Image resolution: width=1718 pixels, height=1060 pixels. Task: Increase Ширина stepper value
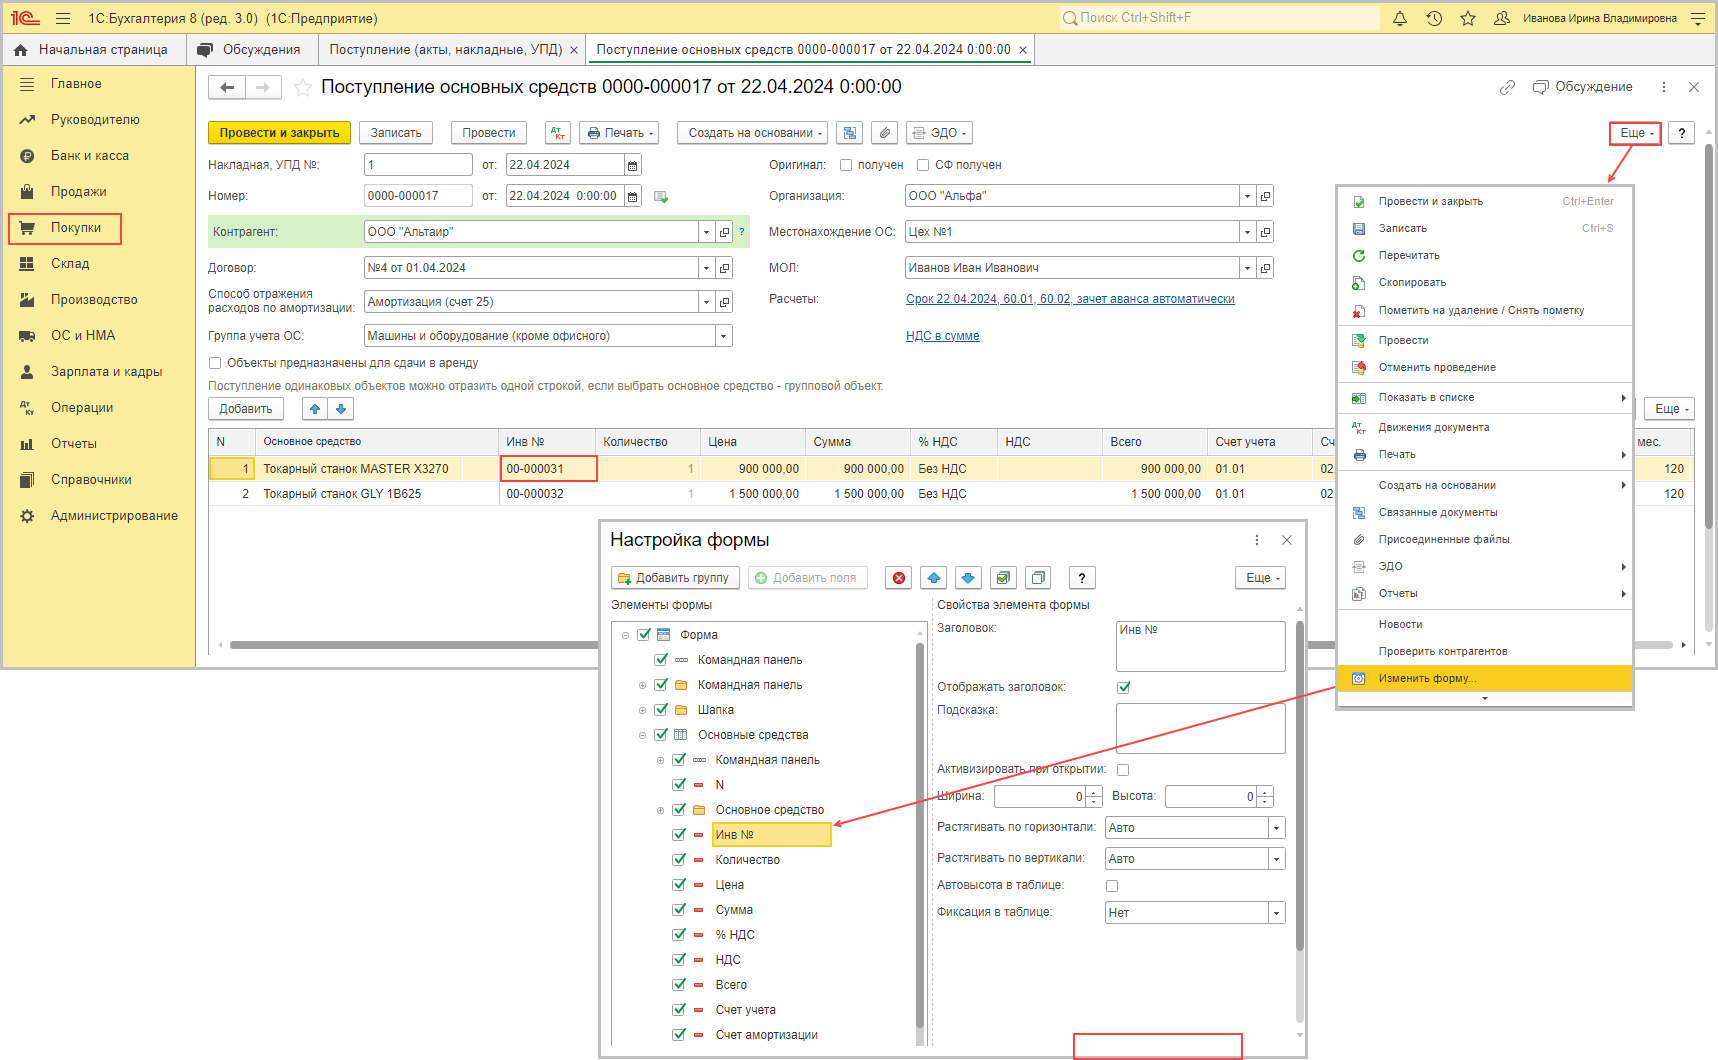(x=1094, y=792)
